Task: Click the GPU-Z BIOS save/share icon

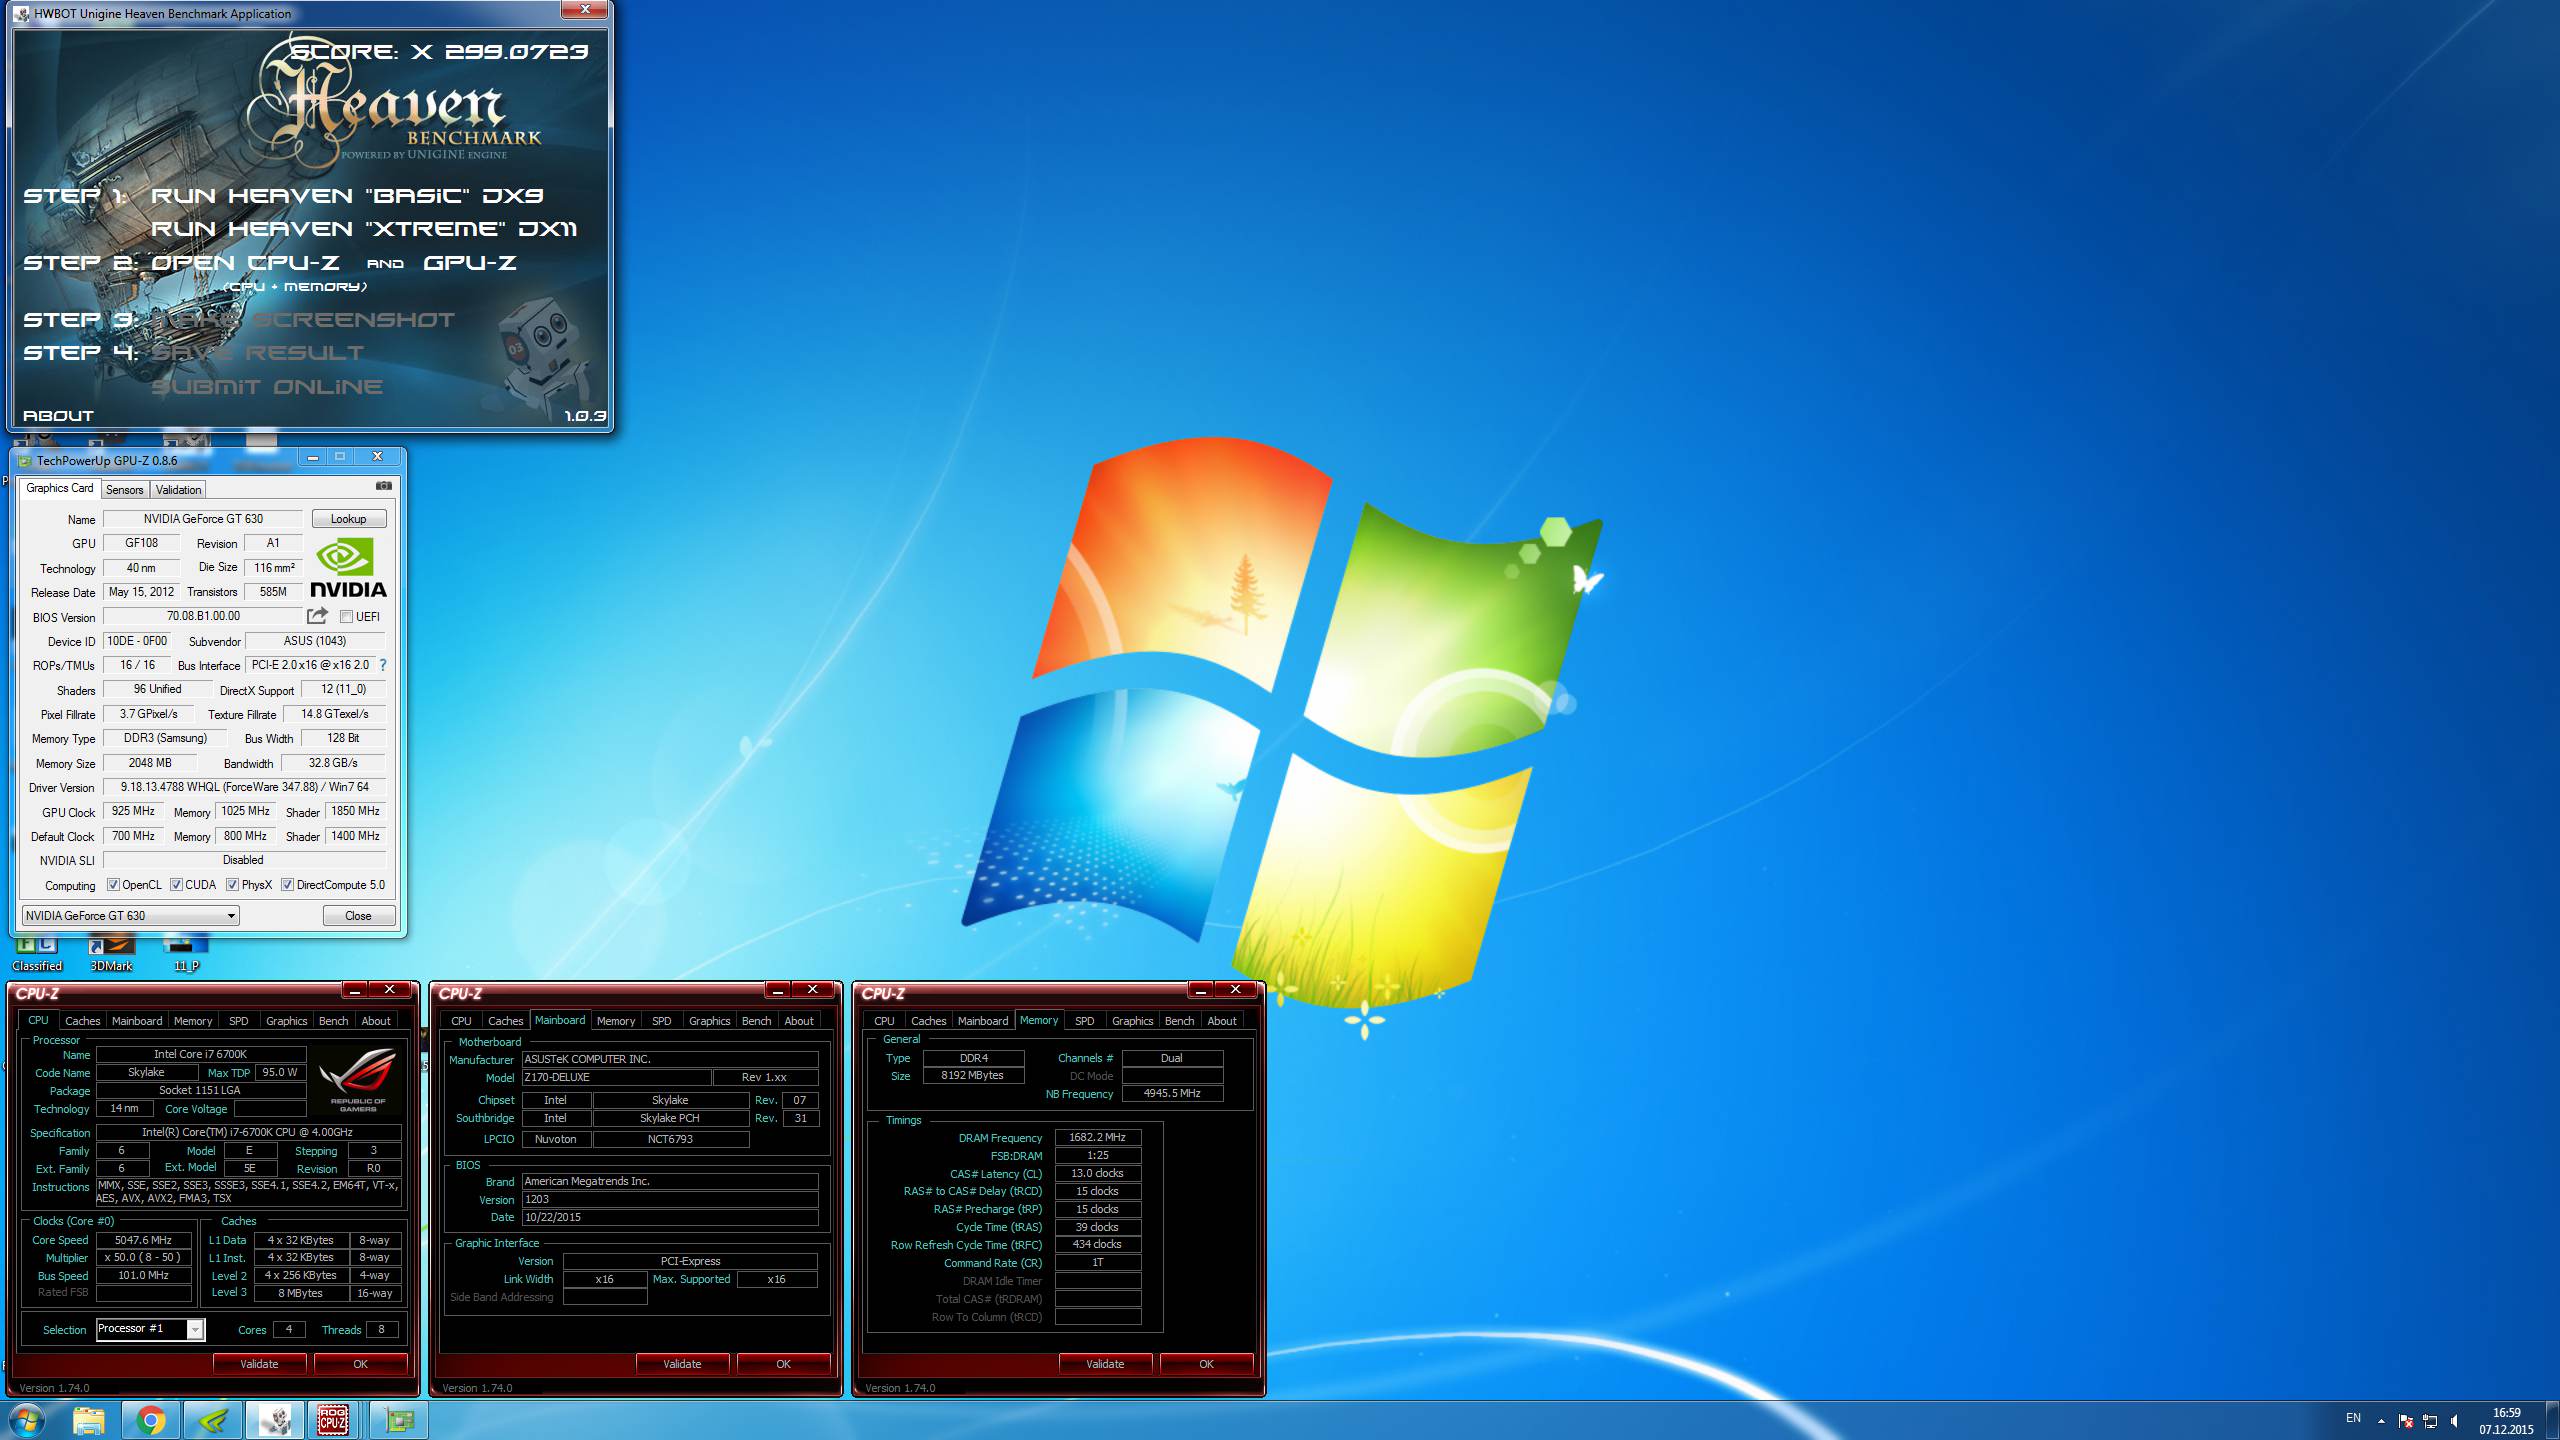Action: 318,616
